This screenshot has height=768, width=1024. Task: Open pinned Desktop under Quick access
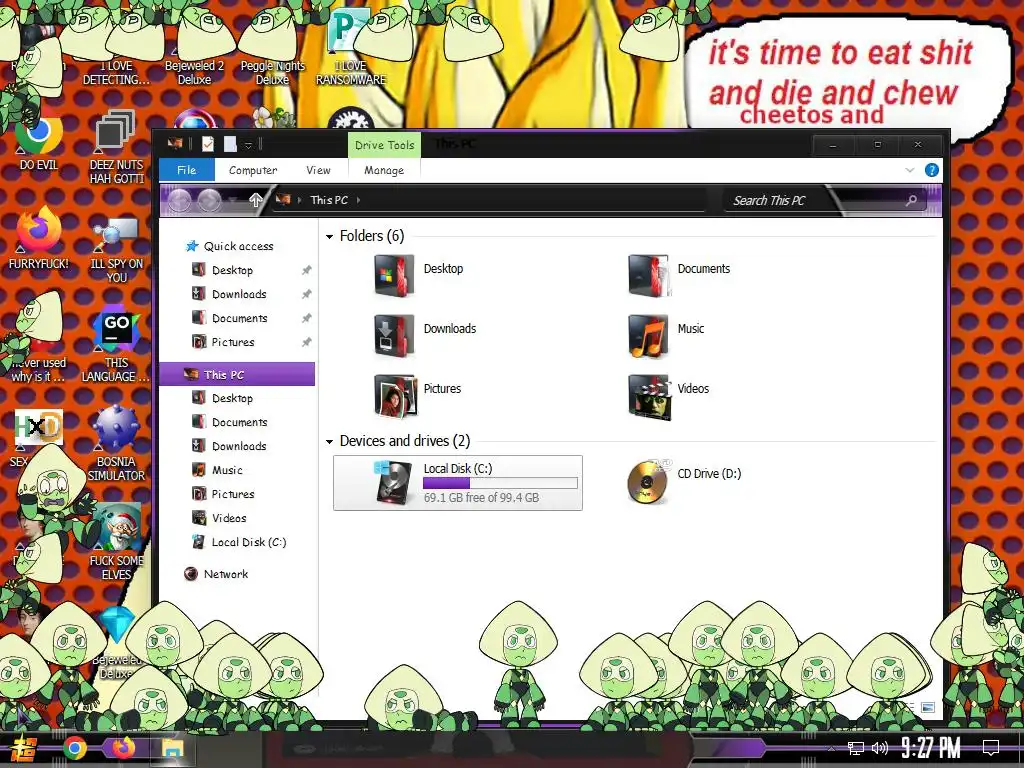(232, 270)
